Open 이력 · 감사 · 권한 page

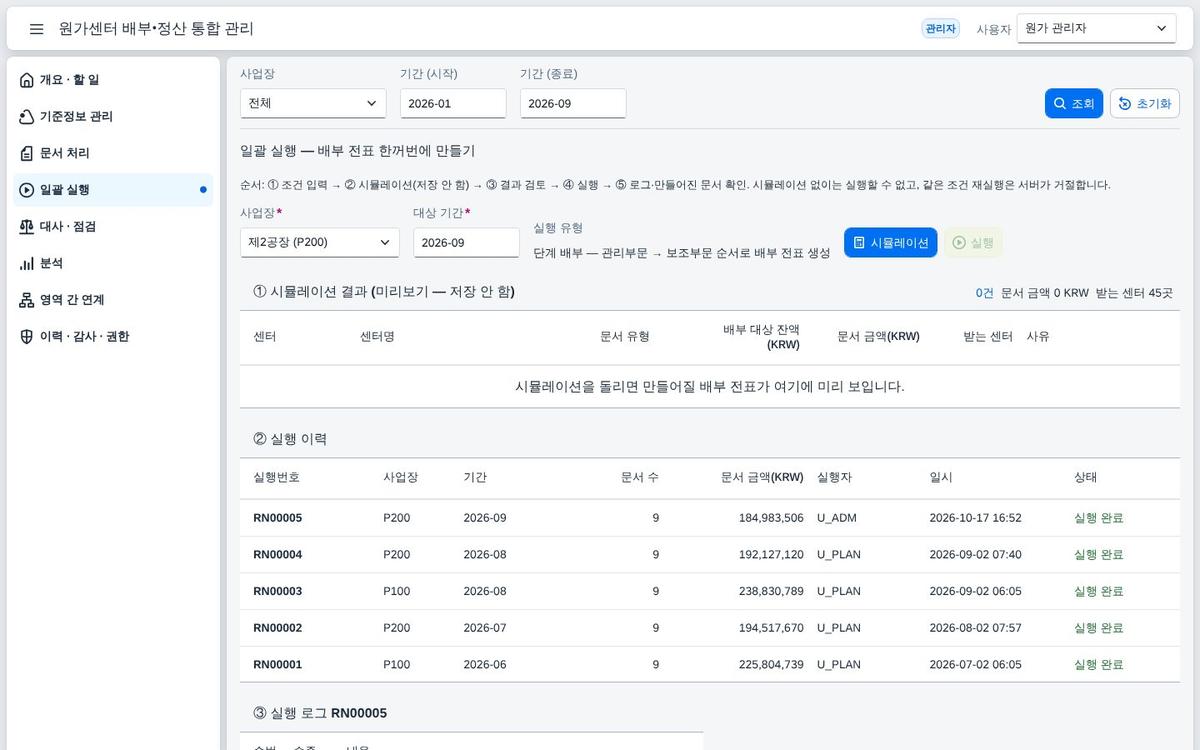[113, 337]
